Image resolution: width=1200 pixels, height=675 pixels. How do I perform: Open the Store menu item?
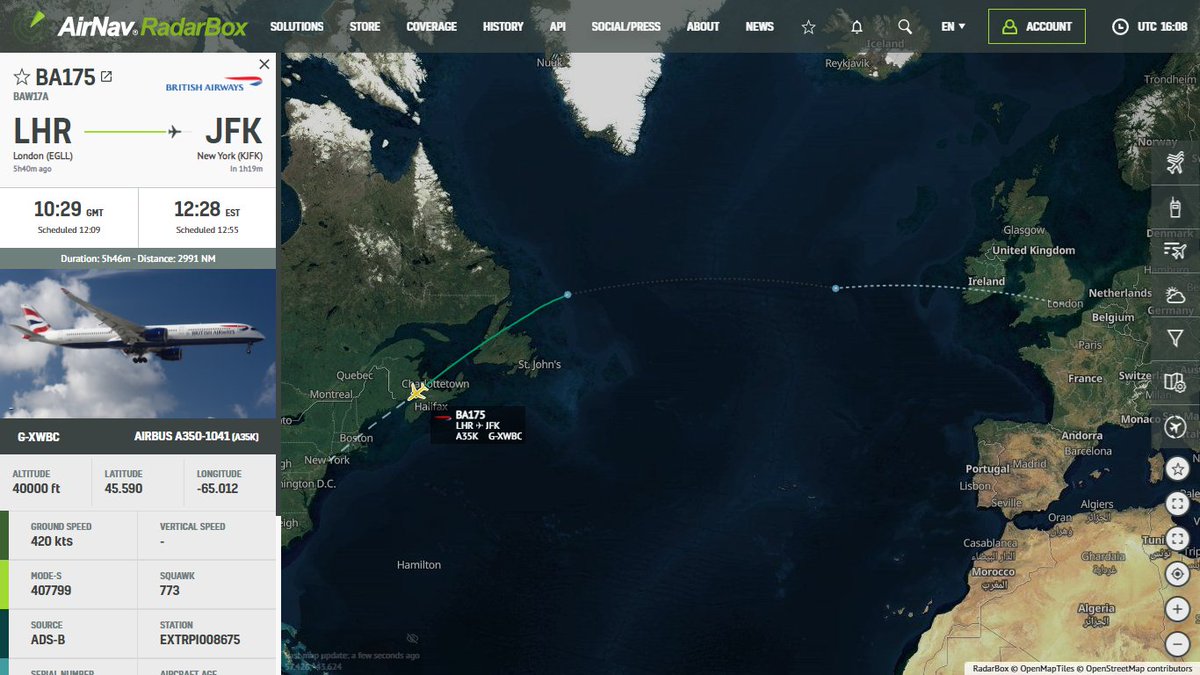pos(365,27)
